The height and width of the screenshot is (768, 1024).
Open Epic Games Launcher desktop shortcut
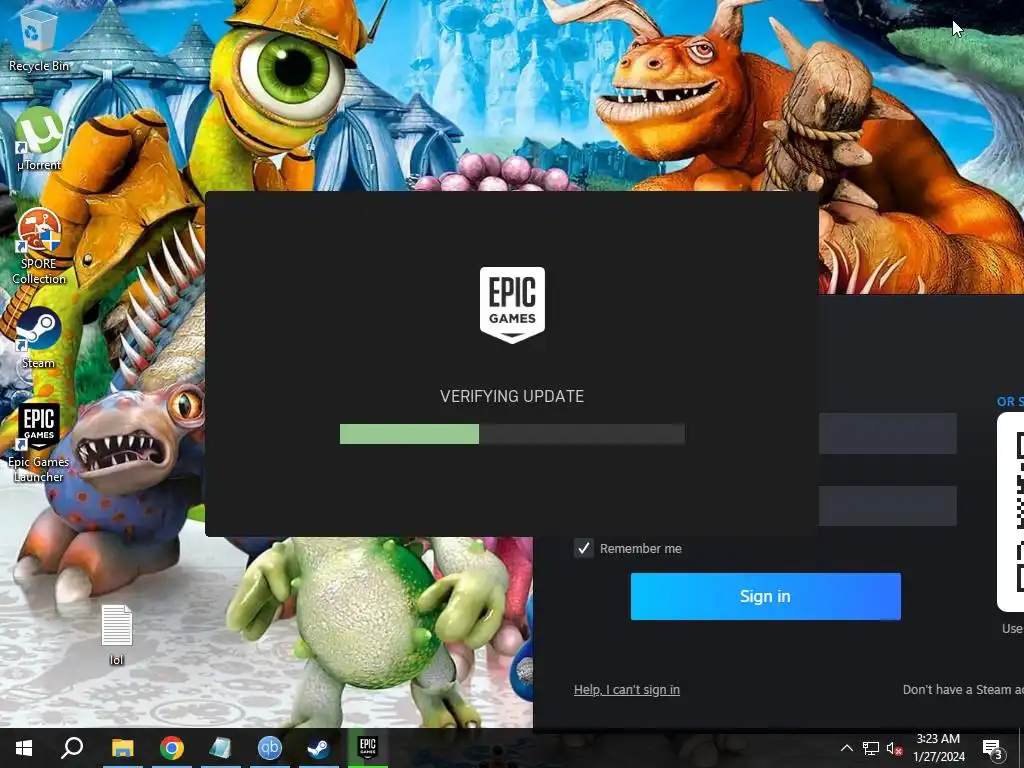point(39,443)
